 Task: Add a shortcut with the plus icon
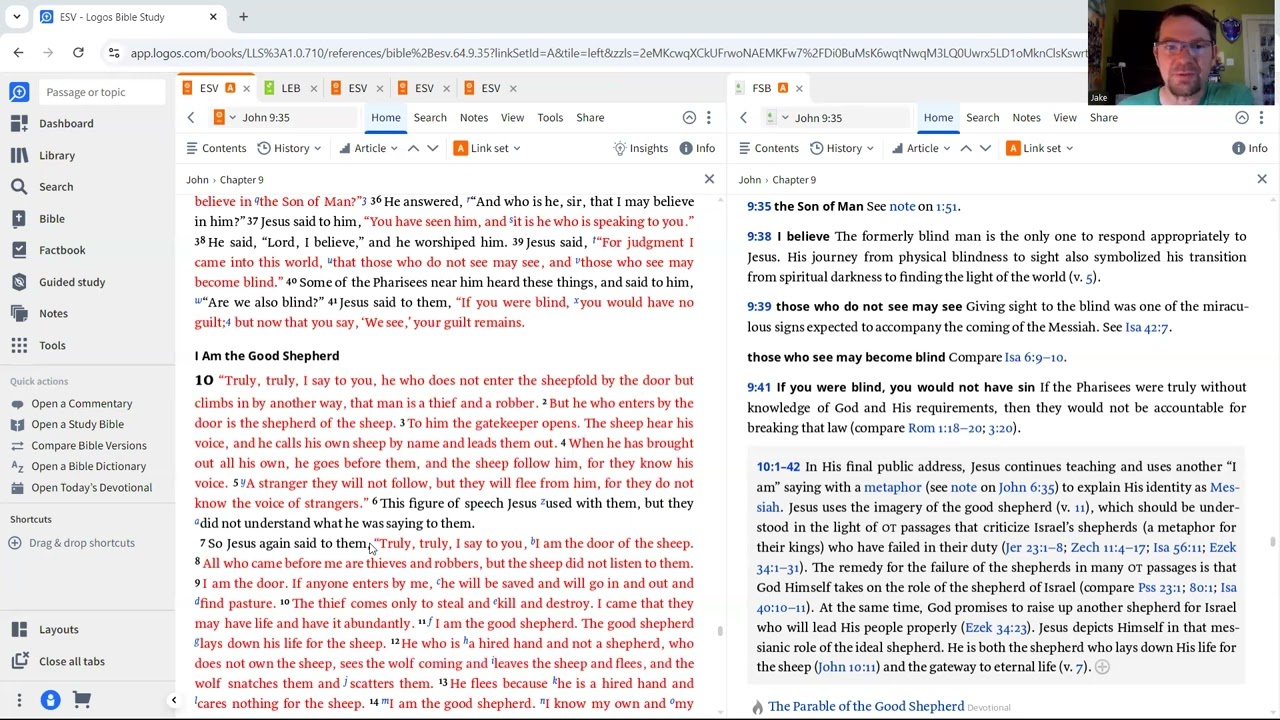(15, 543)
